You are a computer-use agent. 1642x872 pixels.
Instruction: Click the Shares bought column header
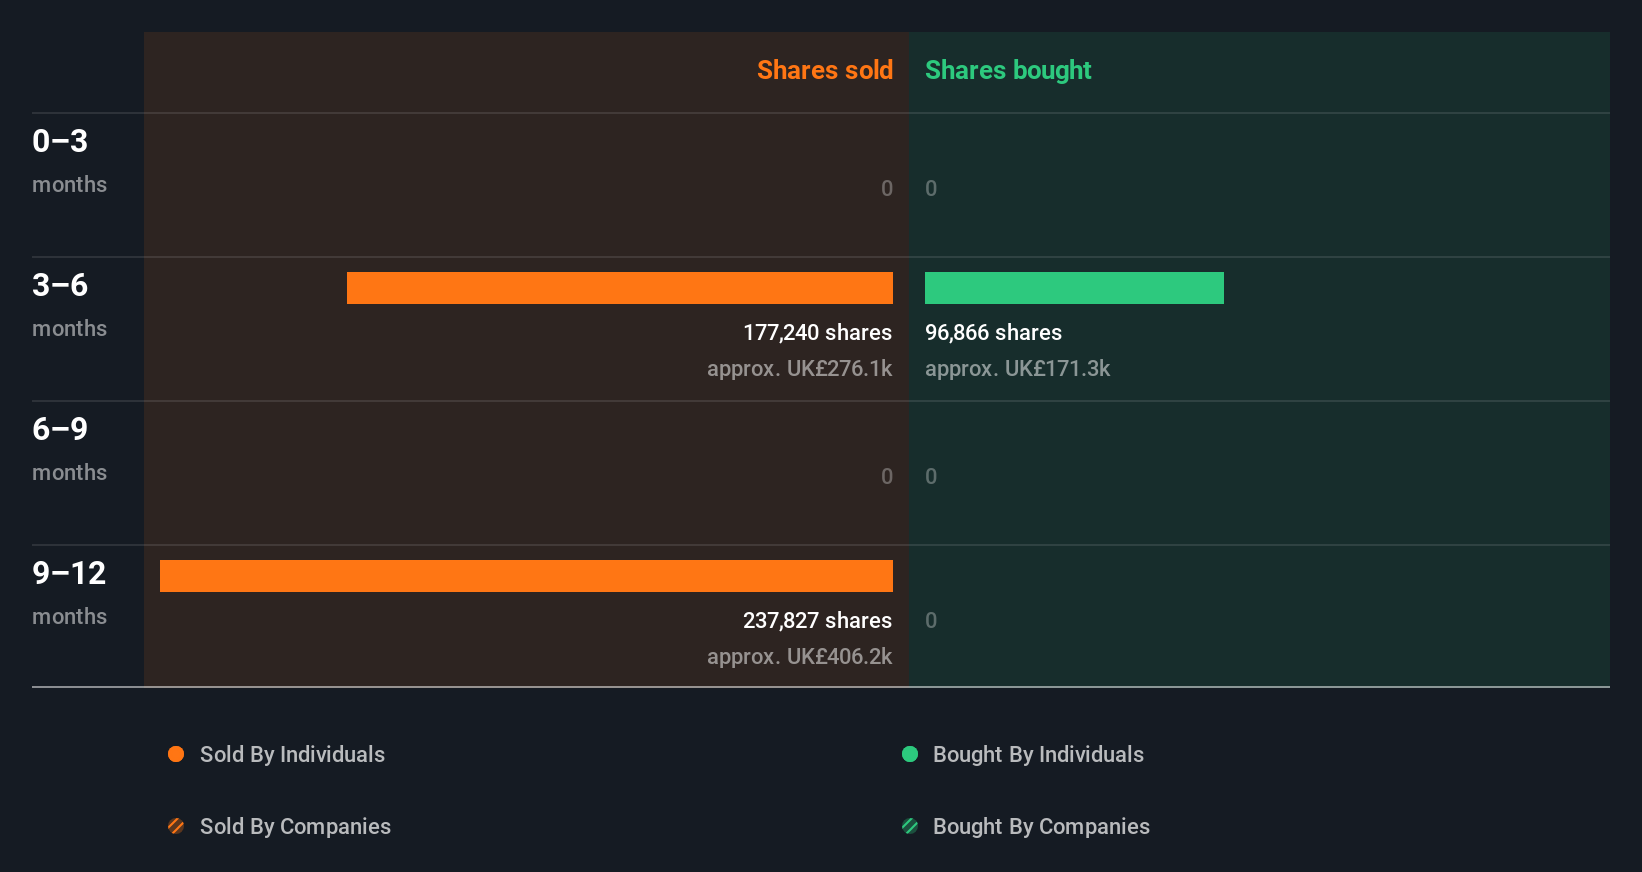pos(1008,70)
